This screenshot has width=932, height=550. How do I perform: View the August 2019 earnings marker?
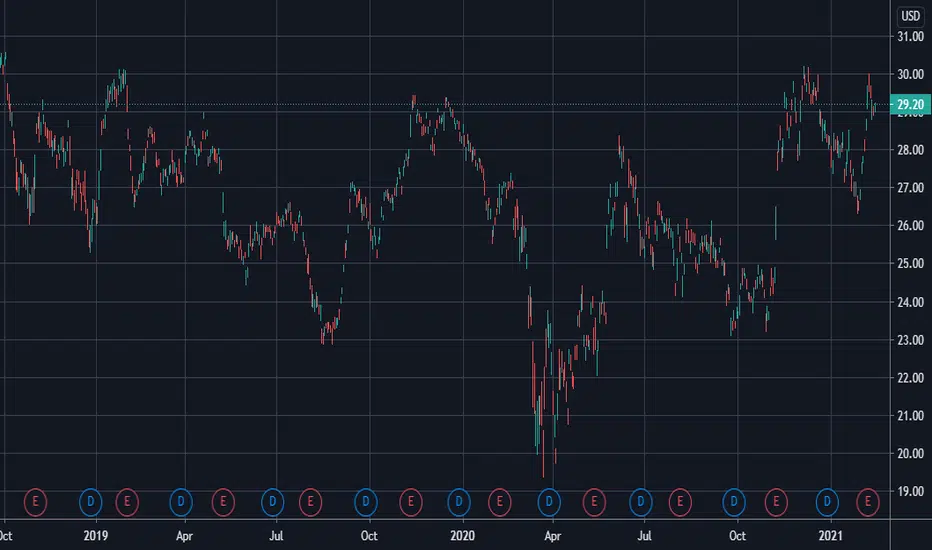[x=310, y=502]
